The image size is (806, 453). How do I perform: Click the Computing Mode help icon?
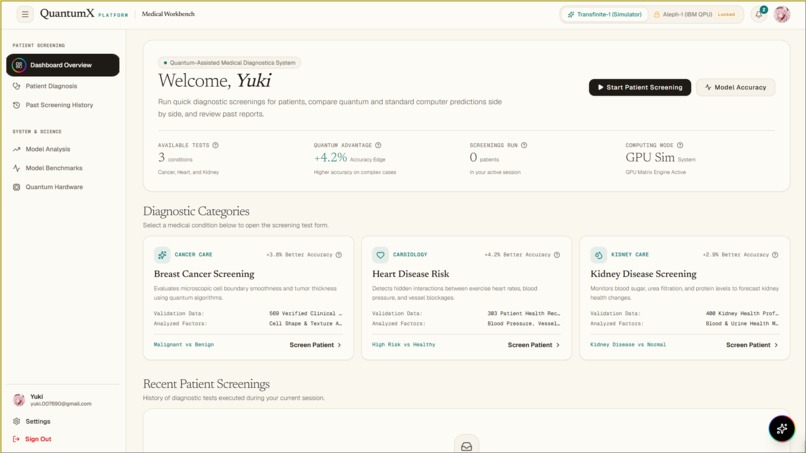(x=680, y=145)
